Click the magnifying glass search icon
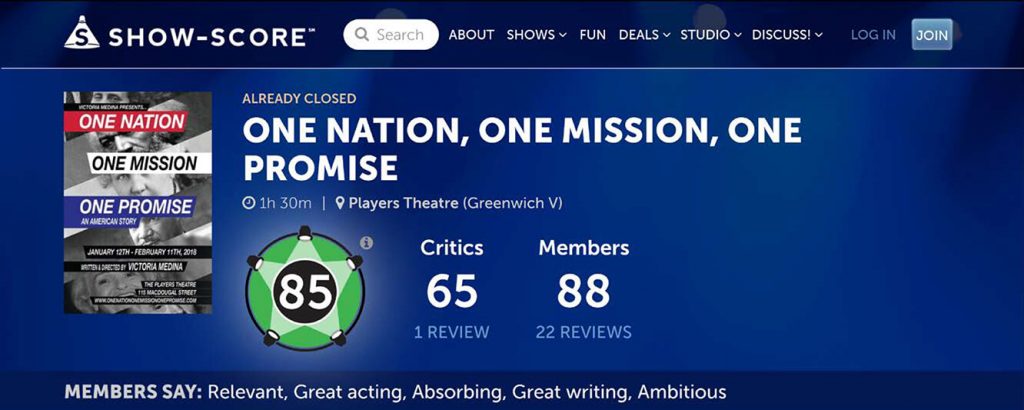 tap(362, 35)
